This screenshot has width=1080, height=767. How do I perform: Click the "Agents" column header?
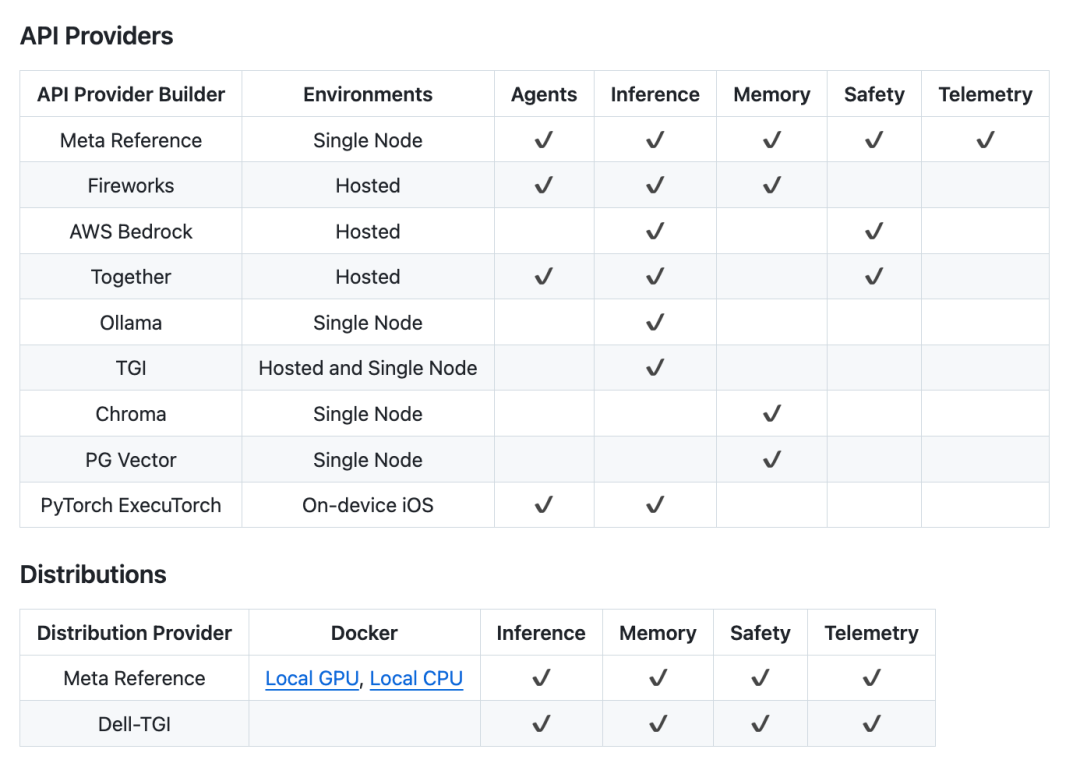pyautogui.click(x=543, y=94)
